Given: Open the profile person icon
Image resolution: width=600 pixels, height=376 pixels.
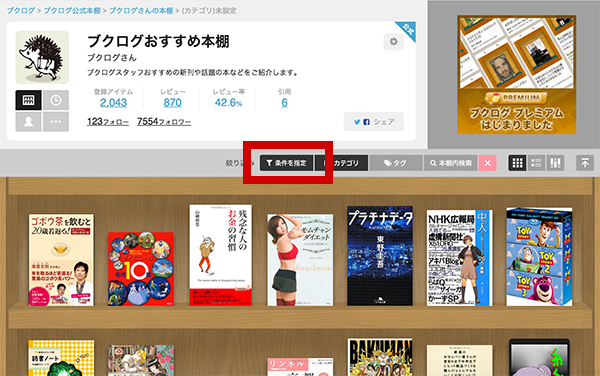Looking at the screenshot, I should 28,122.
